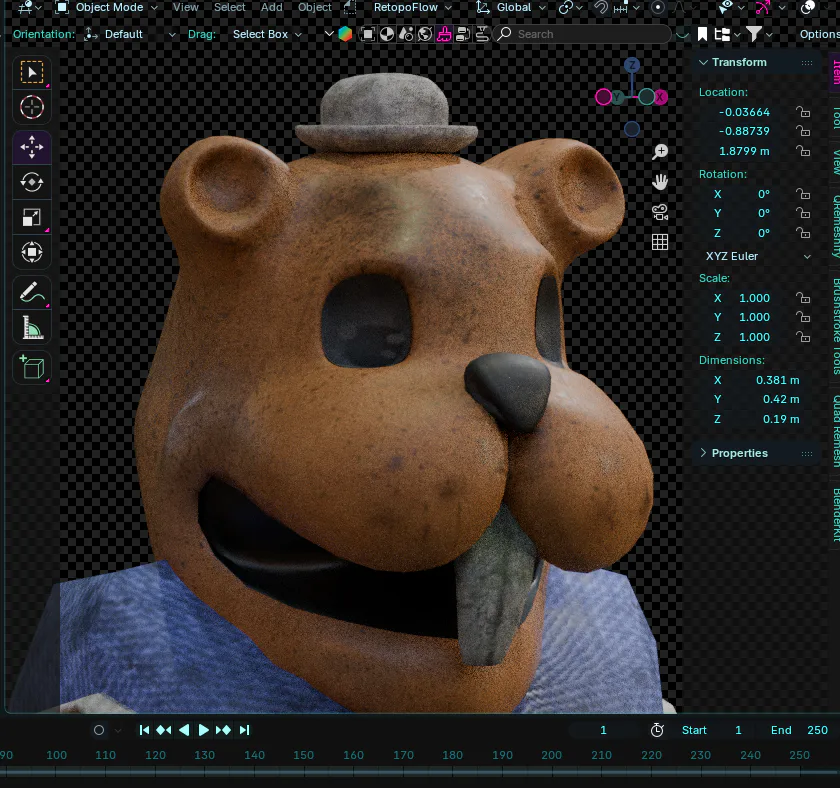Jump to the timeline start frame
Viewport: 840px width, 788px height.
coord(144,730)
